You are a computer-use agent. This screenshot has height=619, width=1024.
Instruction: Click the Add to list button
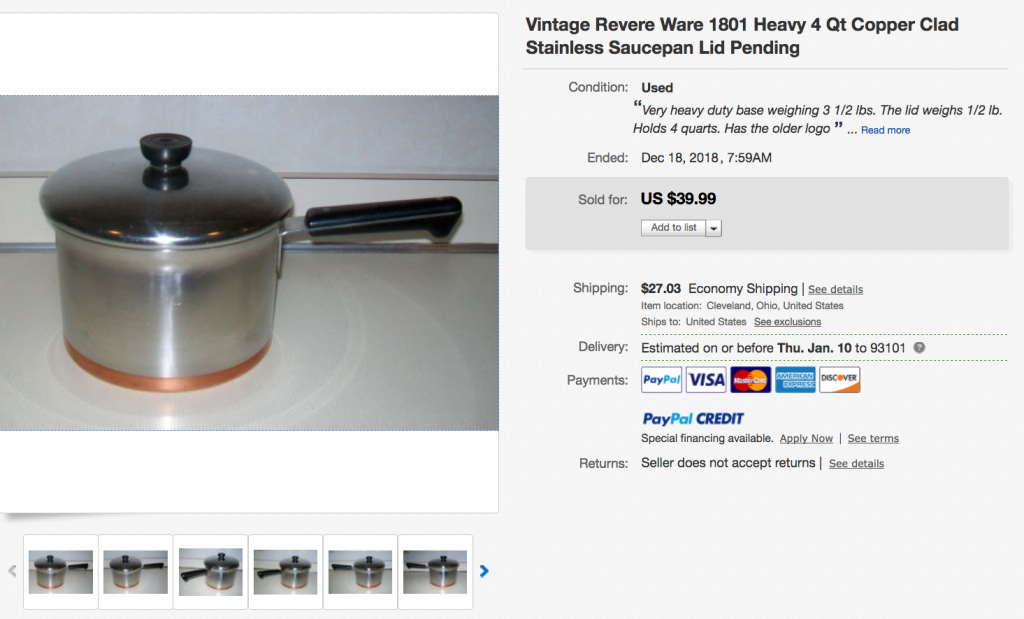coord(673,228)
